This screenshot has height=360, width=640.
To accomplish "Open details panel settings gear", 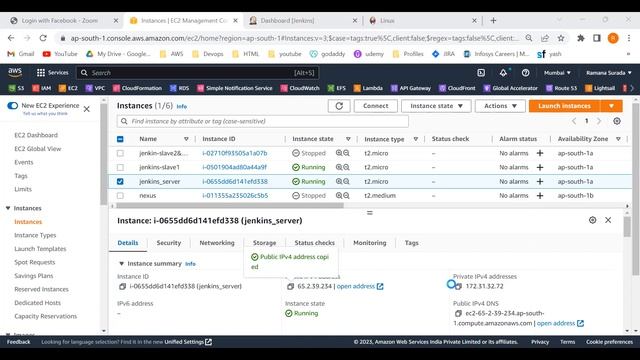I will [x=593, y=220].
